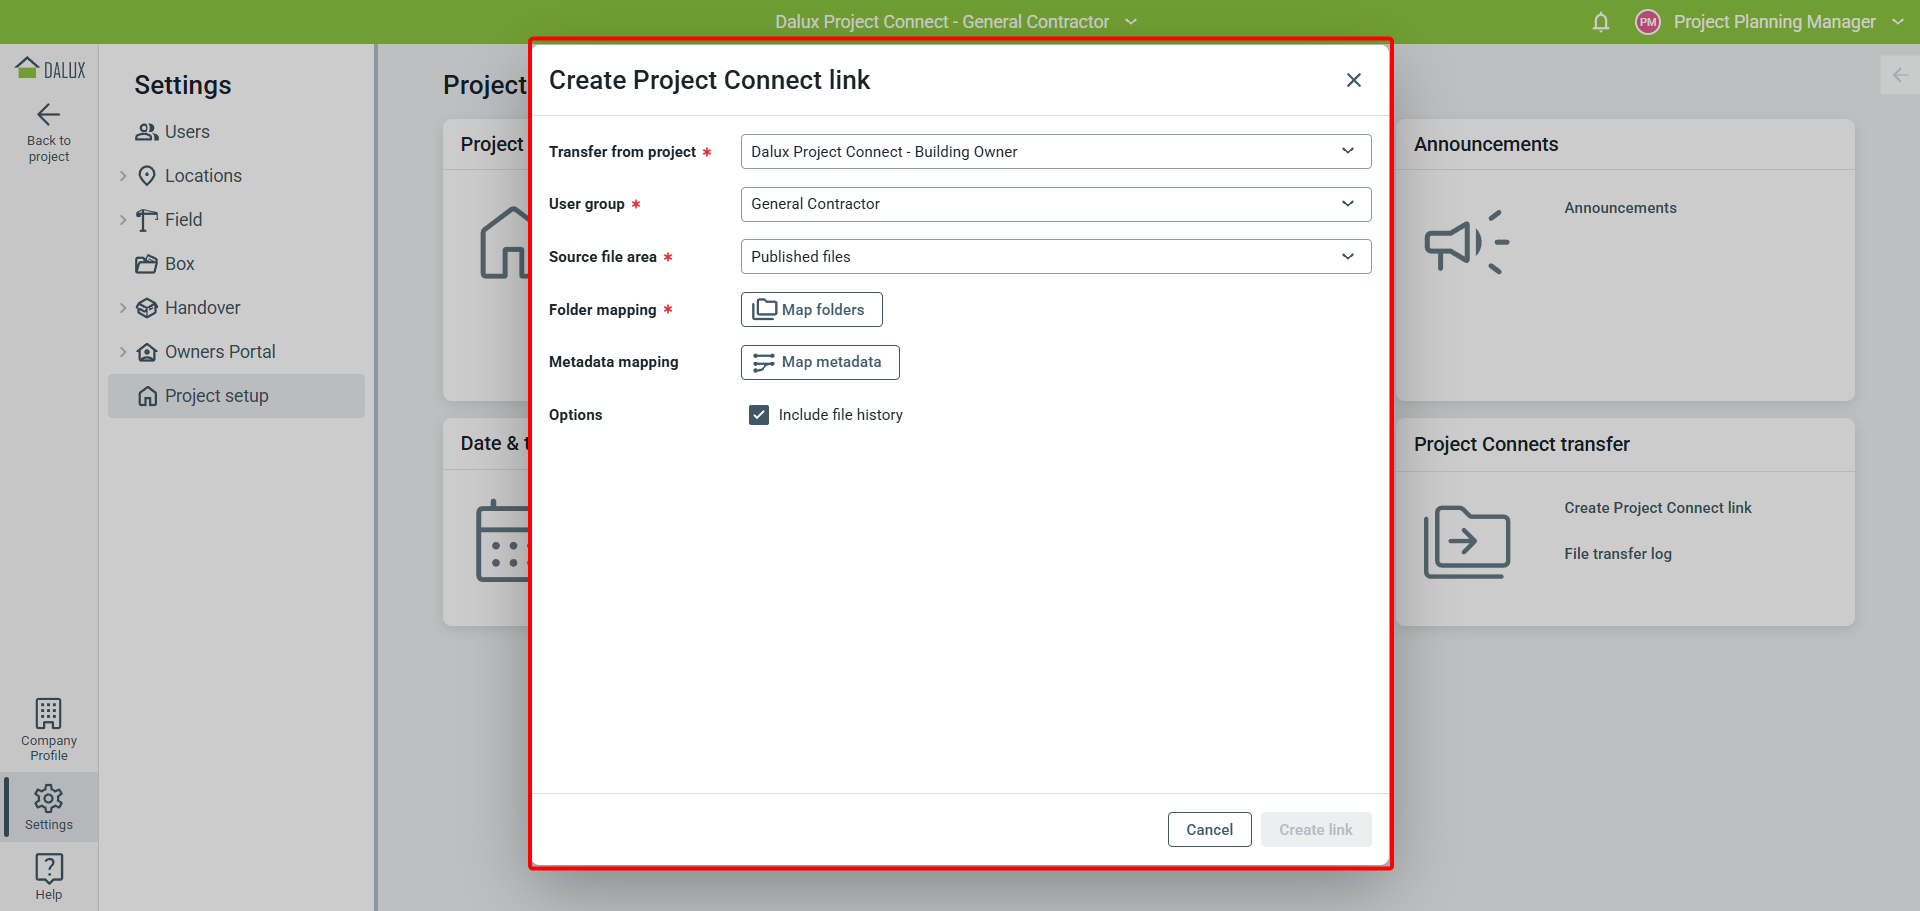Click the Project Connect transfer folder icon
The height and width of the screenshot is (911, 1920).
tap(1466, 541)
